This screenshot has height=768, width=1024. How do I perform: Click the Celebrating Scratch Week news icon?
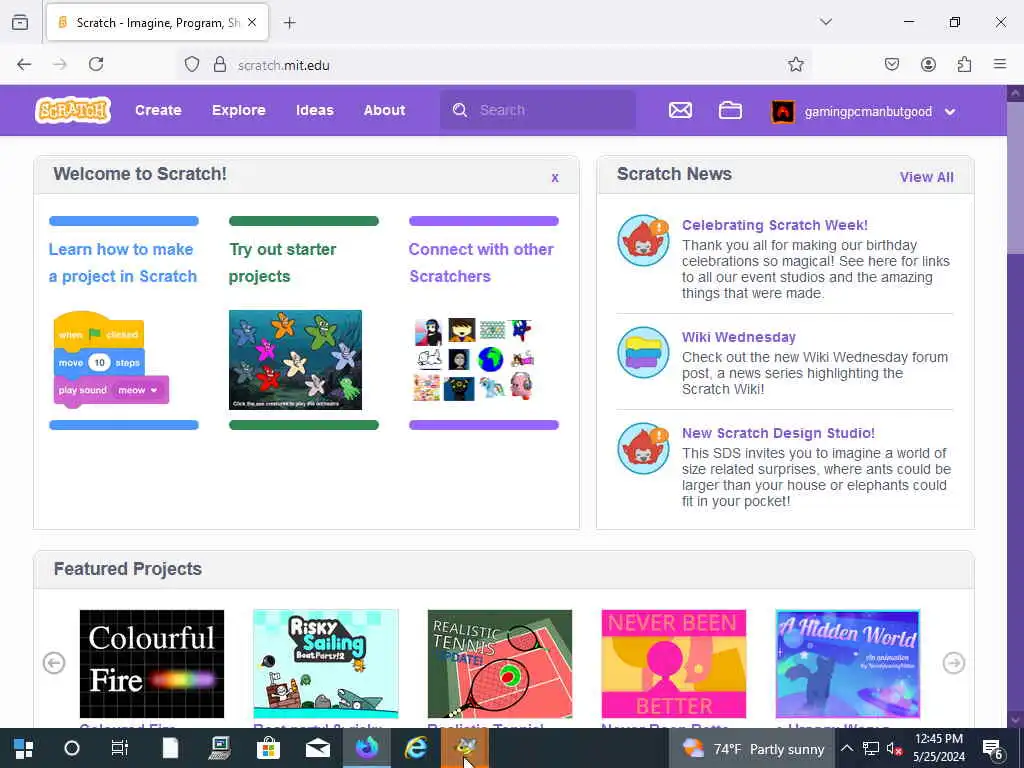(643, 240)
